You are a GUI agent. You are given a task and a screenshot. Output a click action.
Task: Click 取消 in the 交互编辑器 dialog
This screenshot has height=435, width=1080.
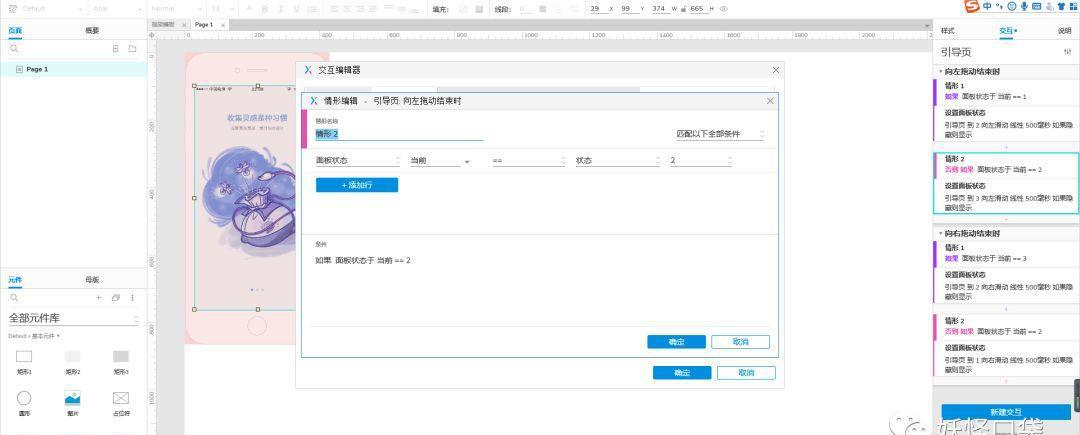pos(746,372)
